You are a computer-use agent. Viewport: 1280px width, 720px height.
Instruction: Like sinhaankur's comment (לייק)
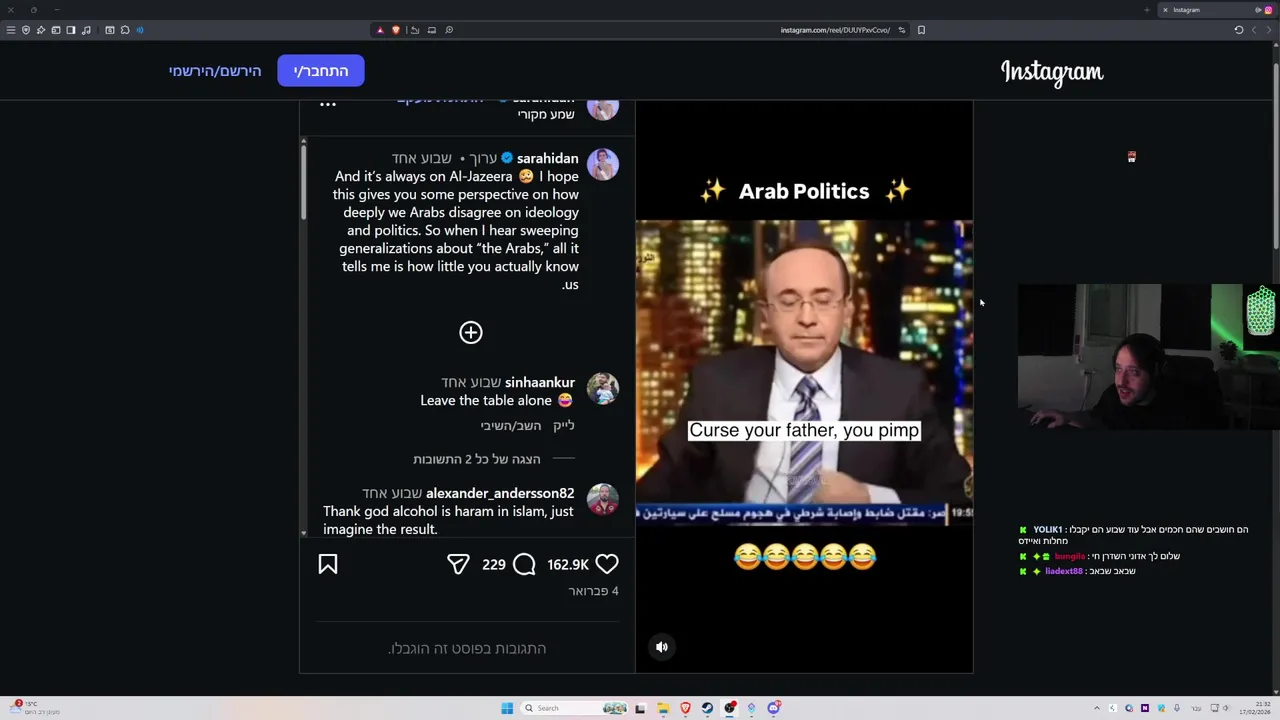(564, 425)
